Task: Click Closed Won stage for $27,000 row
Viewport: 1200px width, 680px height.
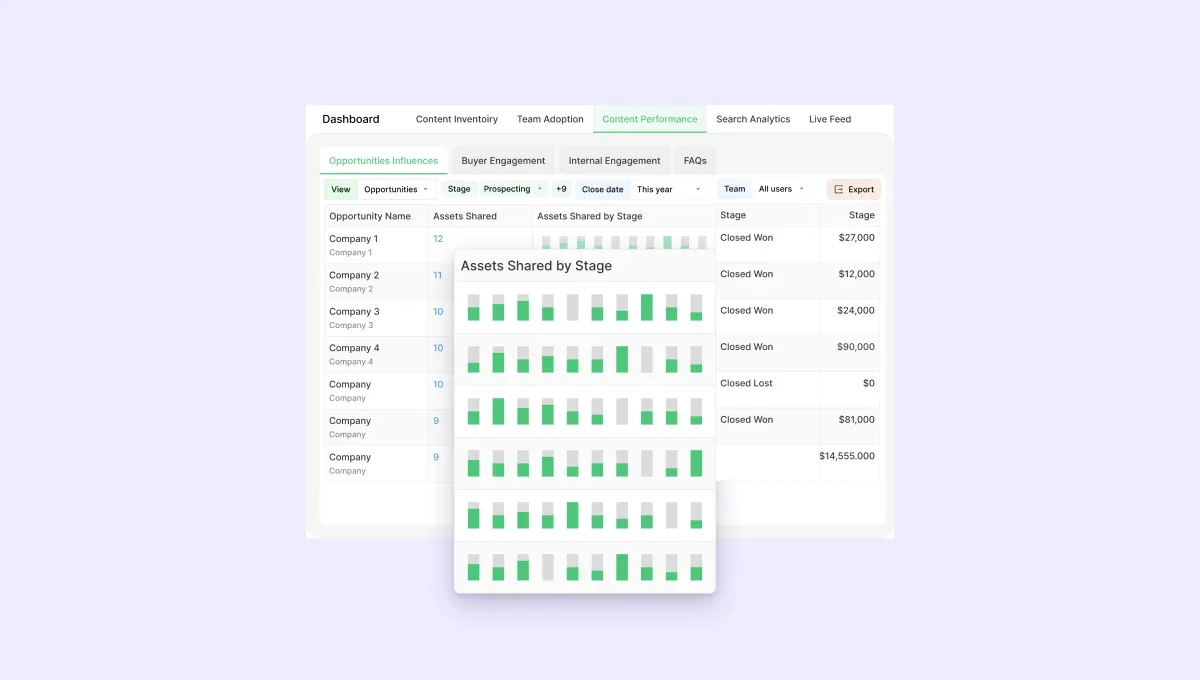Action: 746,238
